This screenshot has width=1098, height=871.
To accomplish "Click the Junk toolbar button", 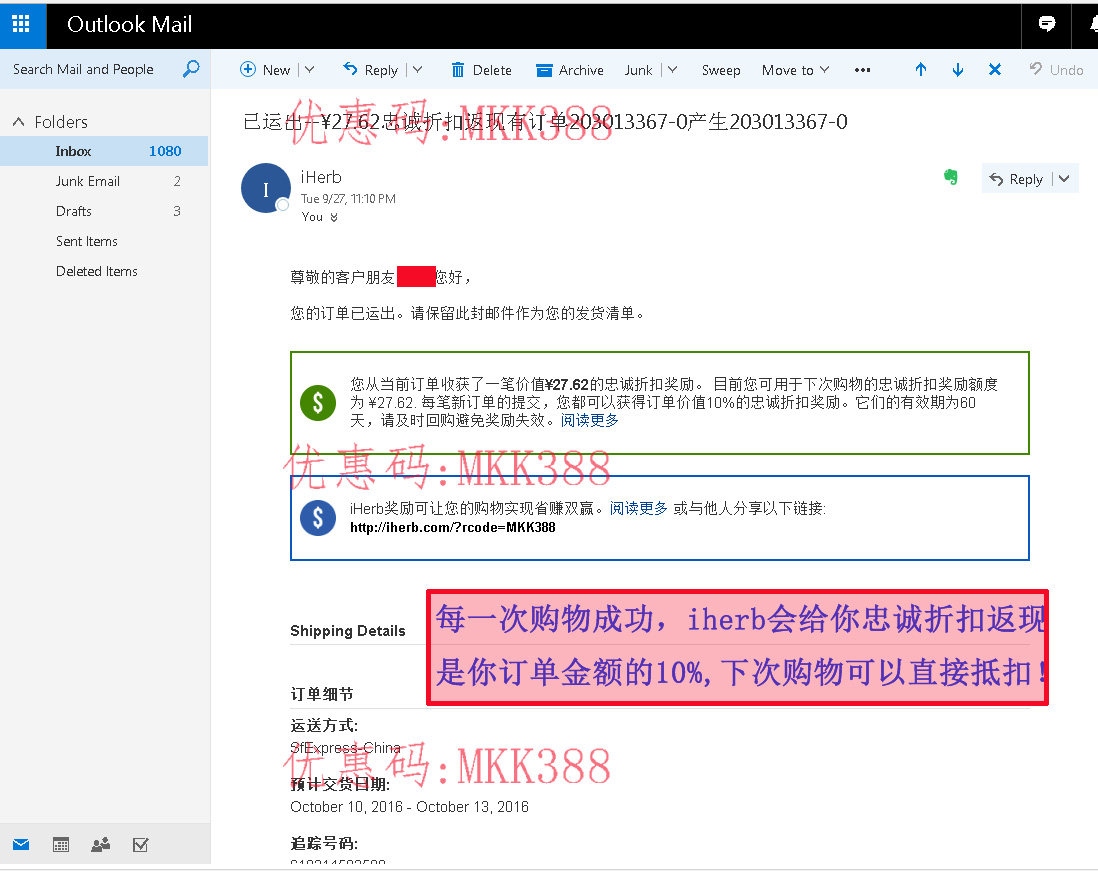I will pos(638,70).
